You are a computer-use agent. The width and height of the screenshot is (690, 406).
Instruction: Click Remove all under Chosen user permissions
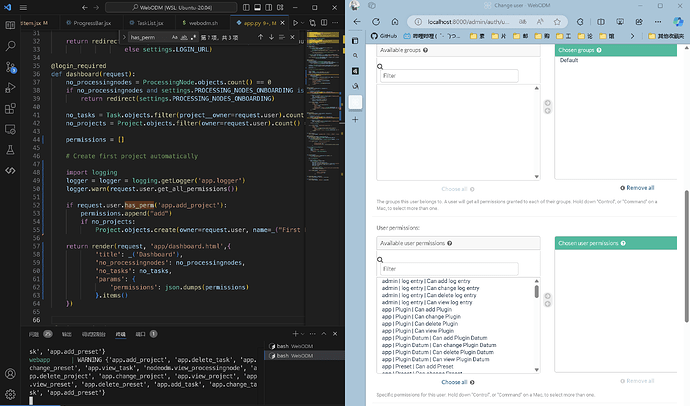[x=638, y=382]
